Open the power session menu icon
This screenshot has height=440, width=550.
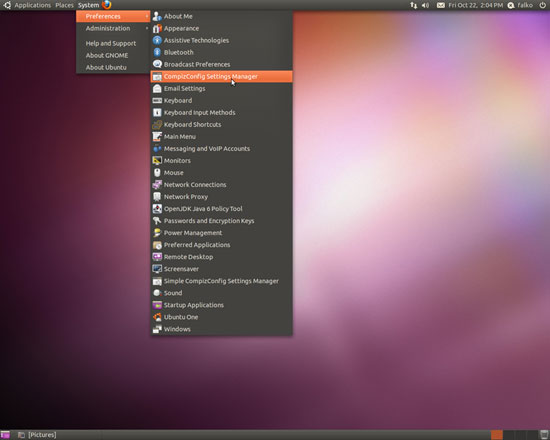click(x=542, y=5)
